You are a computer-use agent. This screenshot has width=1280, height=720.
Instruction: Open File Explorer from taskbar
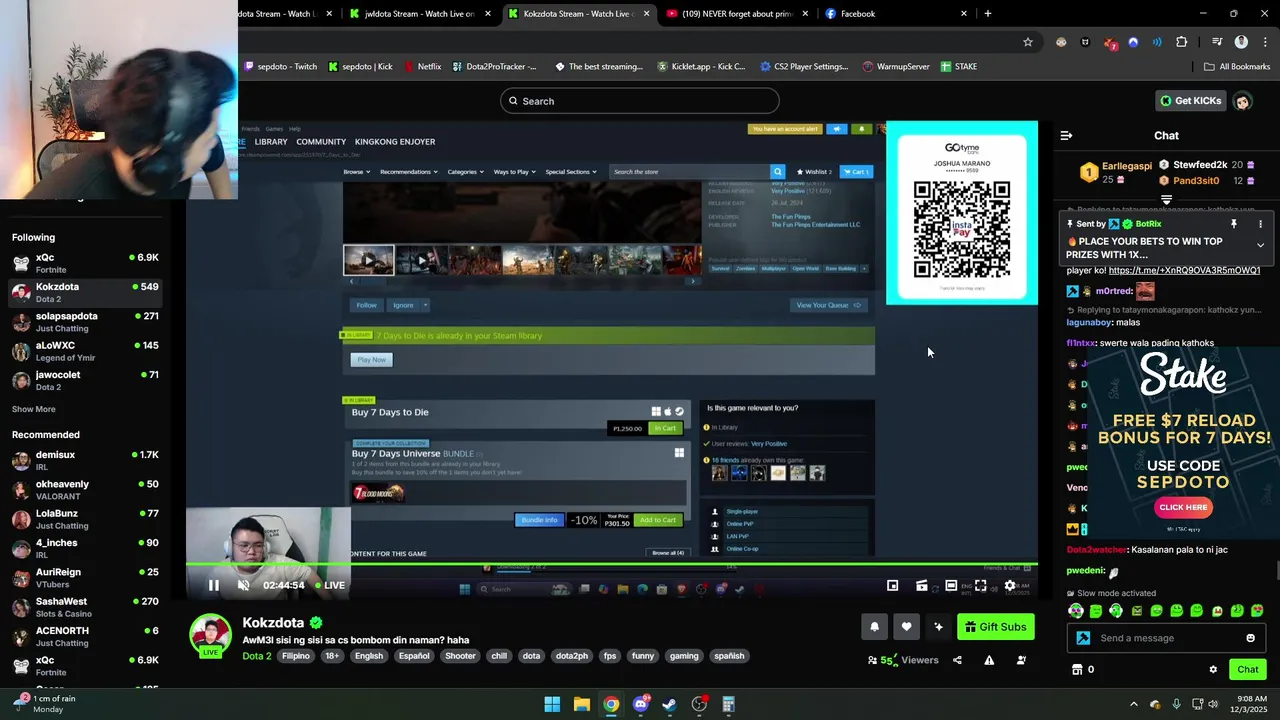coord(581,704)
